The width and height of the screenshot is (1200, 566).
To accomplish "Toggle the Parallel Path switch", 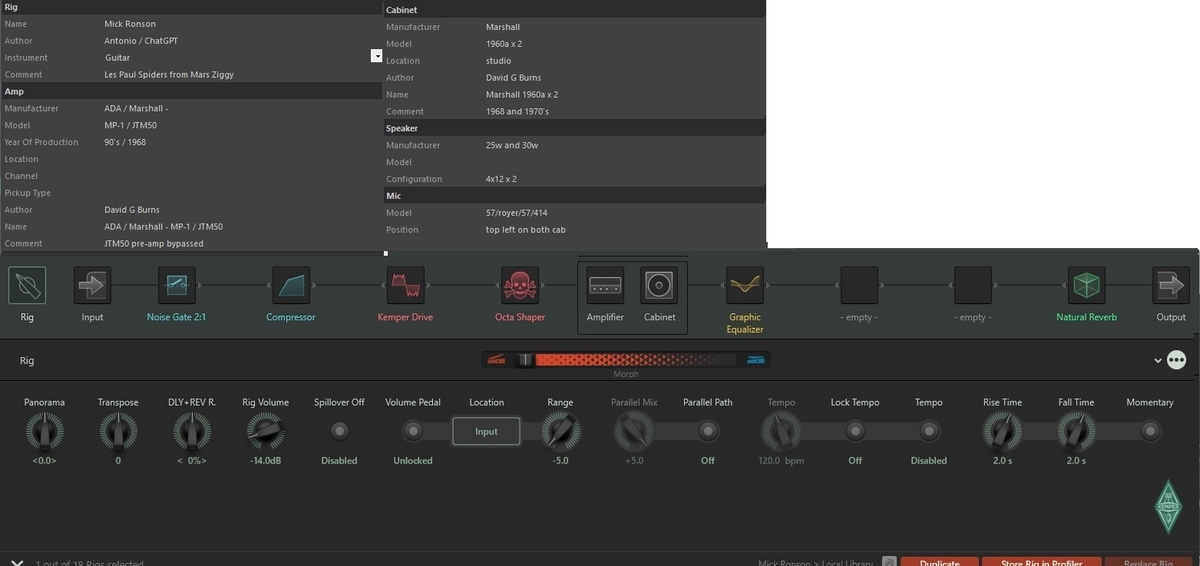I will [x=708, y=431].
